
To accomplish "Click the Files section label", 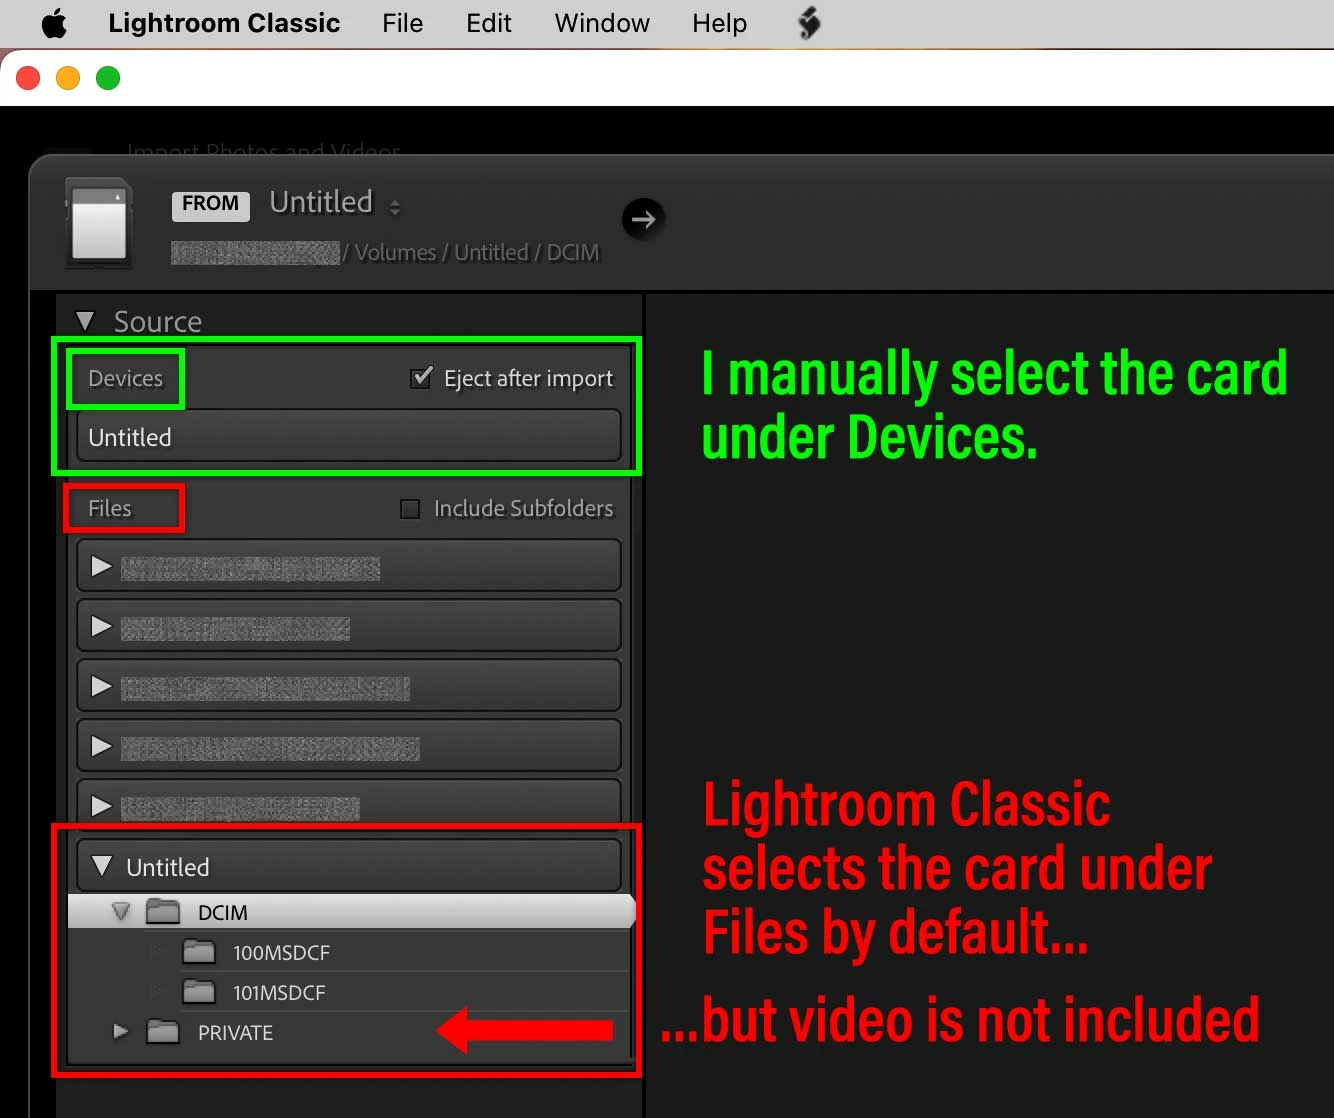I will click(x=110, y=509).
